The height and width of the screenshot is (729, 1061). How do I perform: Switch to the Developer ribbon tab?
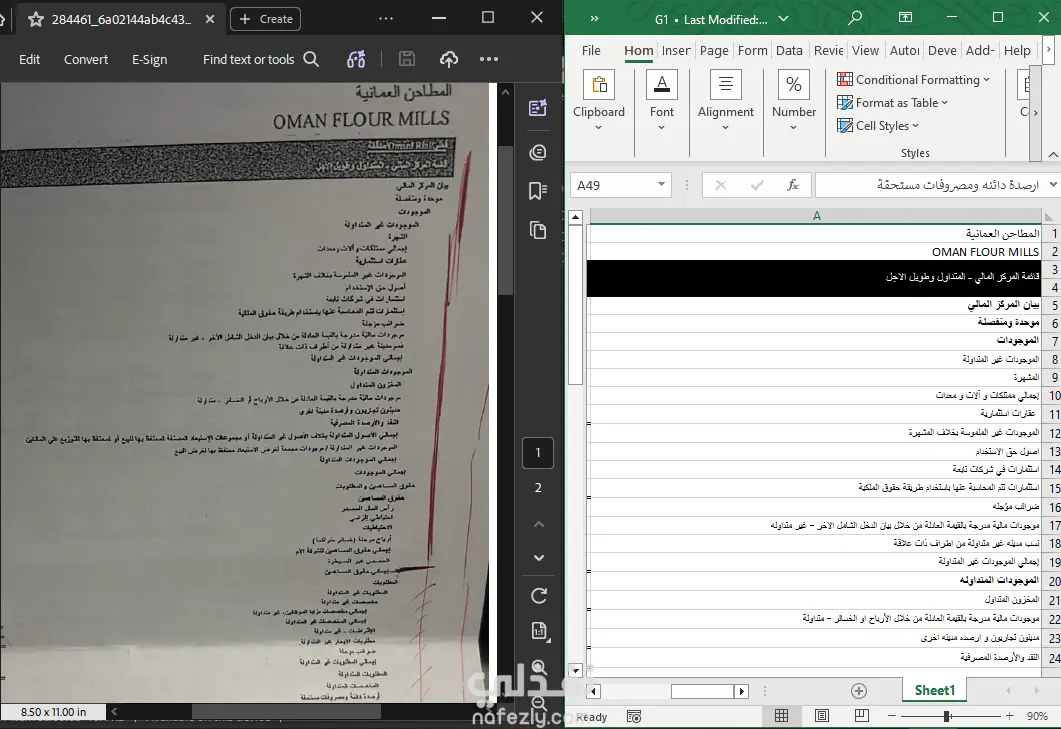pos(942,50)
